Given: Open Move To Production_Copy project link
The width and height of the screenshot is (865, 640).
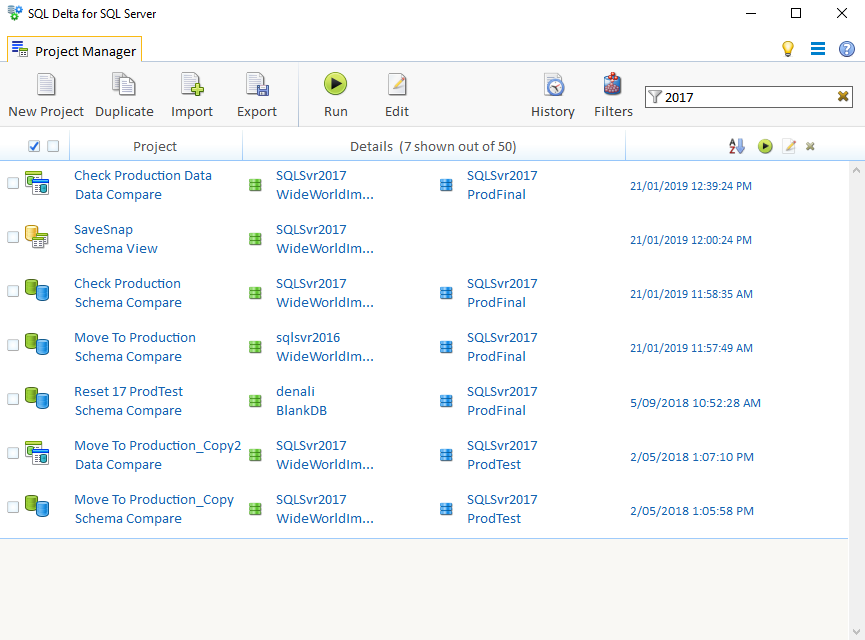Looking at the screenshot, I should pos(154,500).
